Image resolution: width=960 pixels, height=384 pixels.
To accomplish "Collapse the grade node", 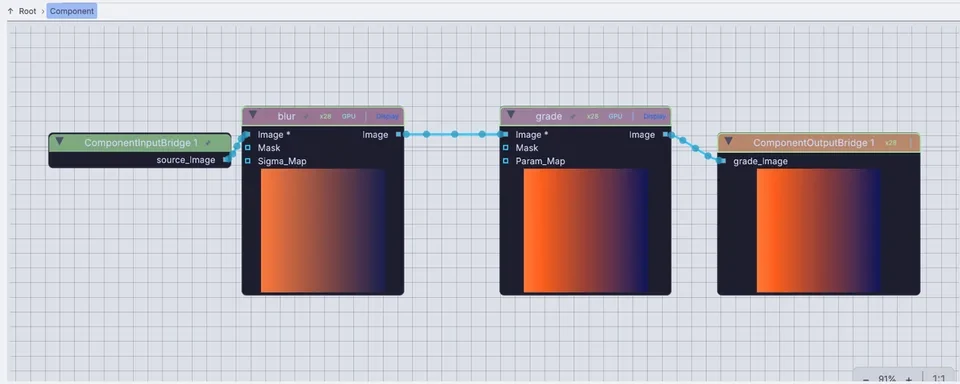I will point(511,115).
